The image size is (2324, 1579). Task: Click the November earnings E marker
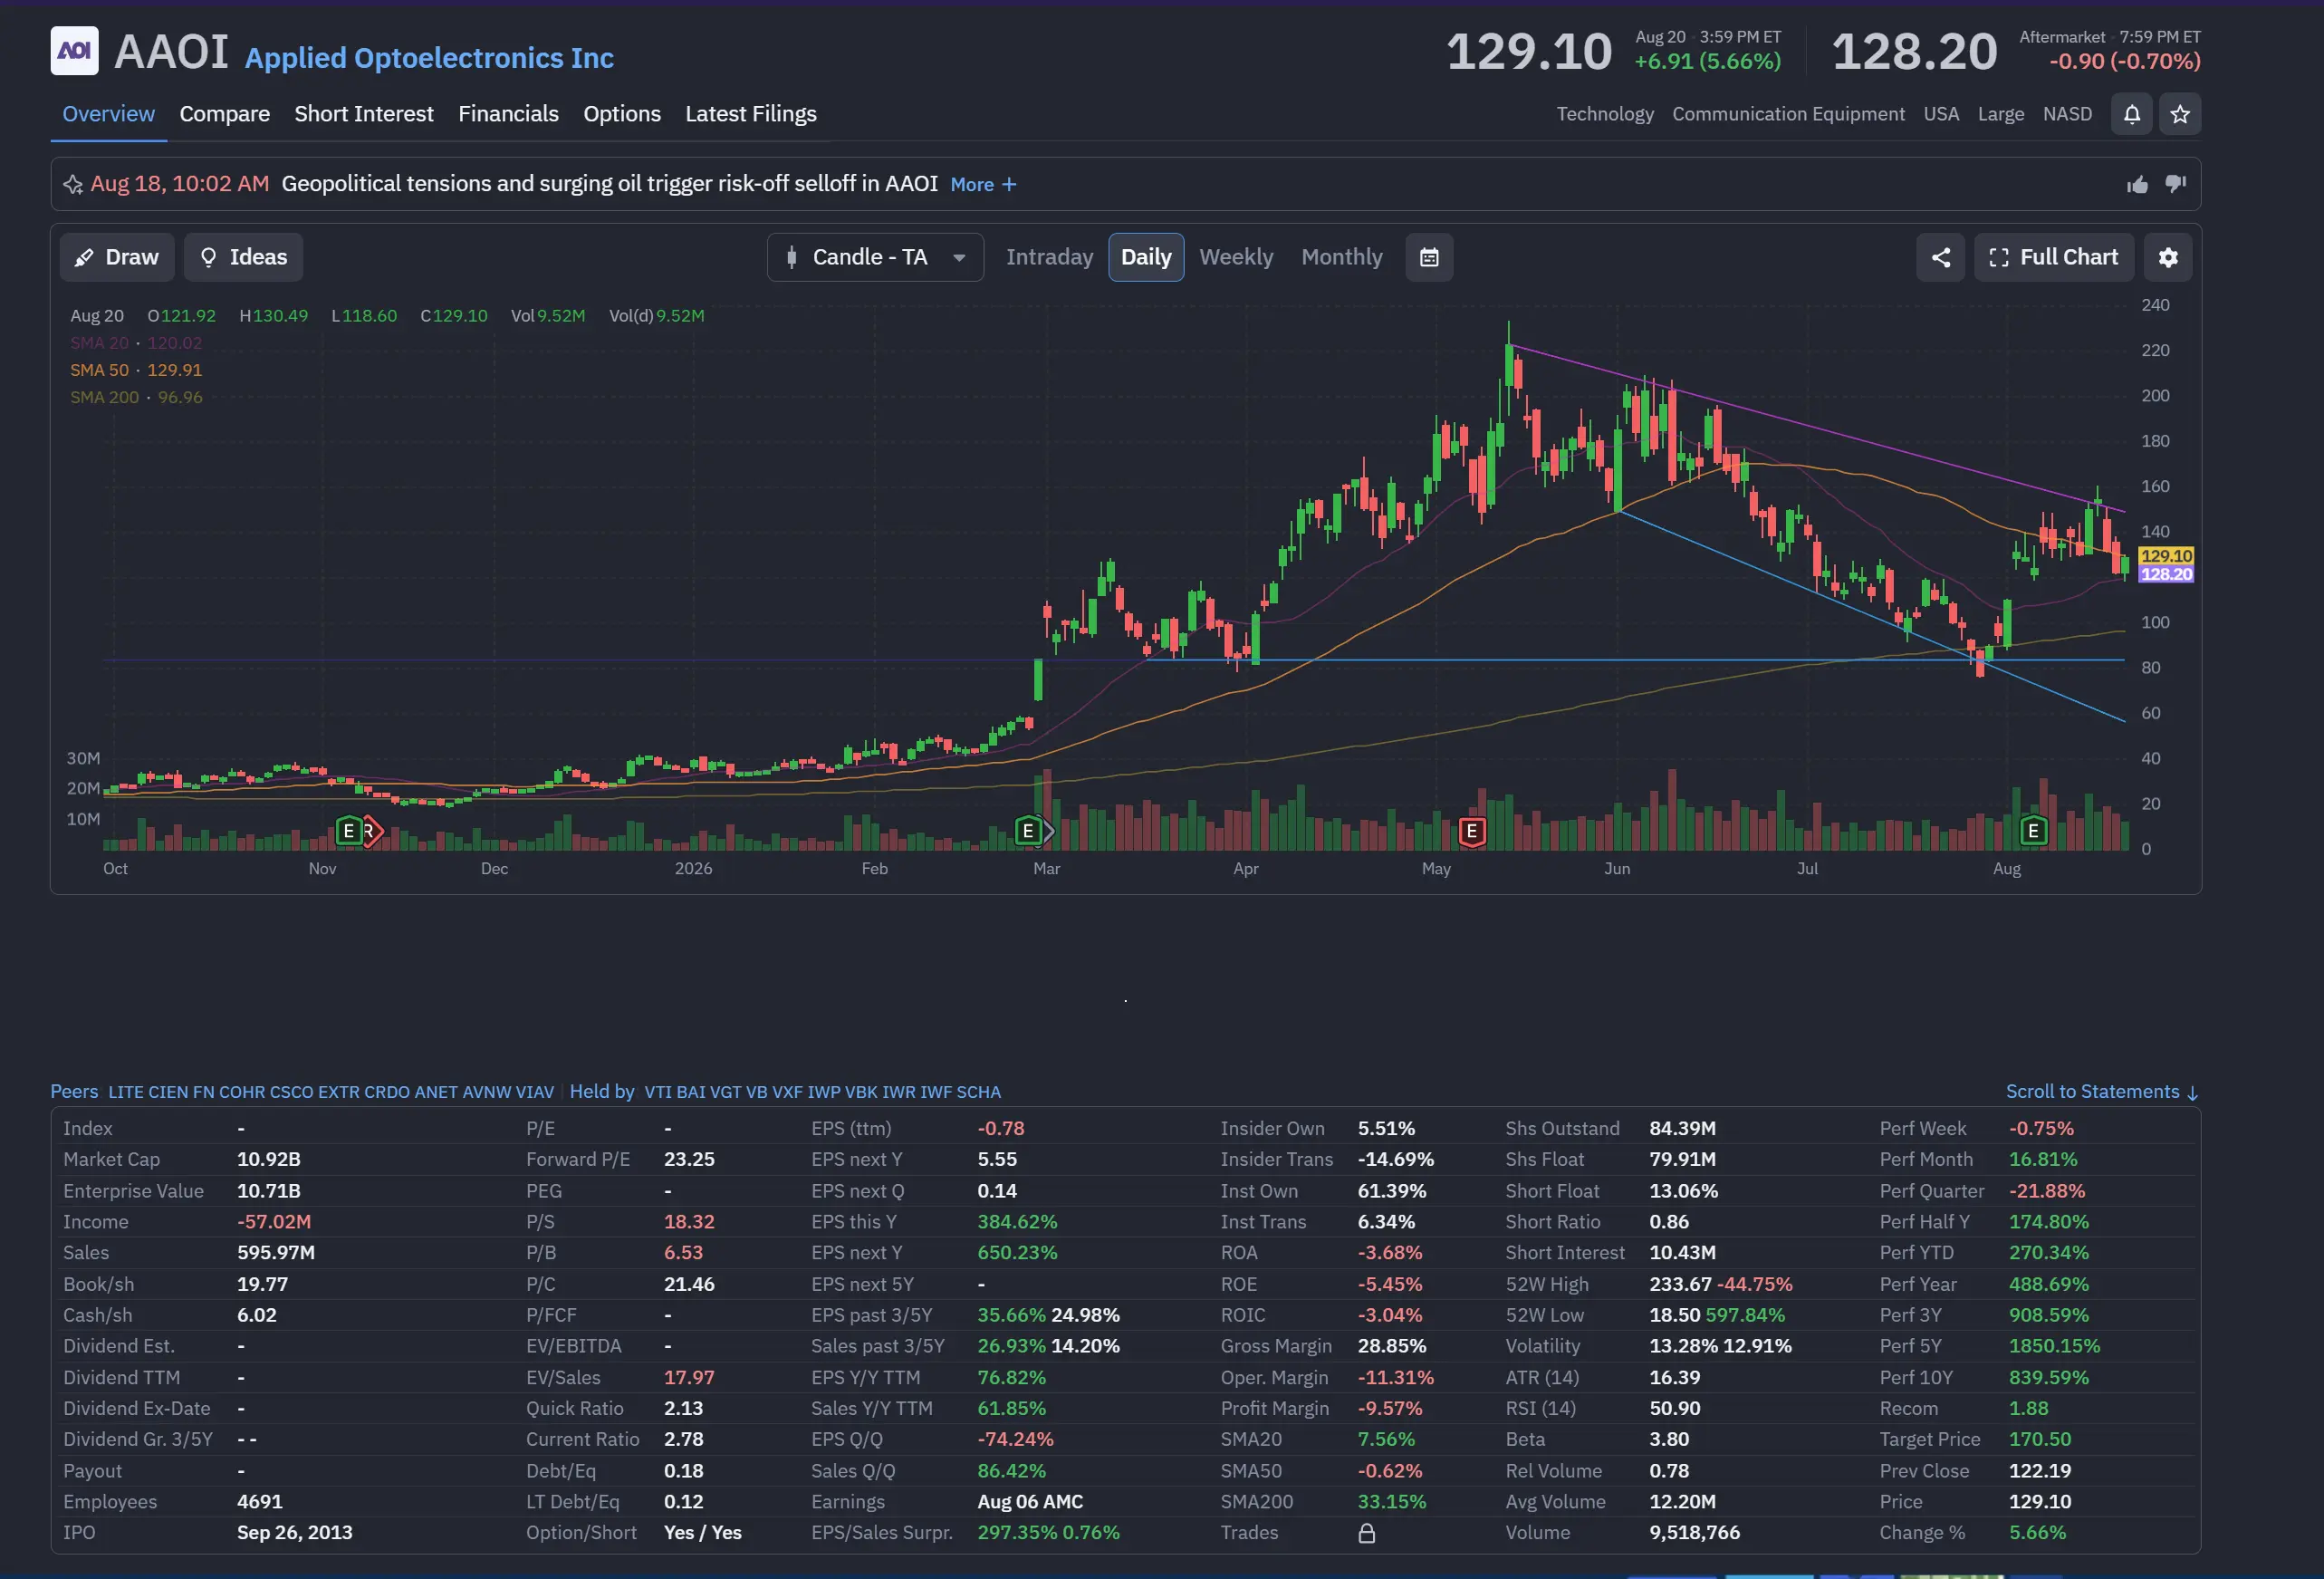348,830
